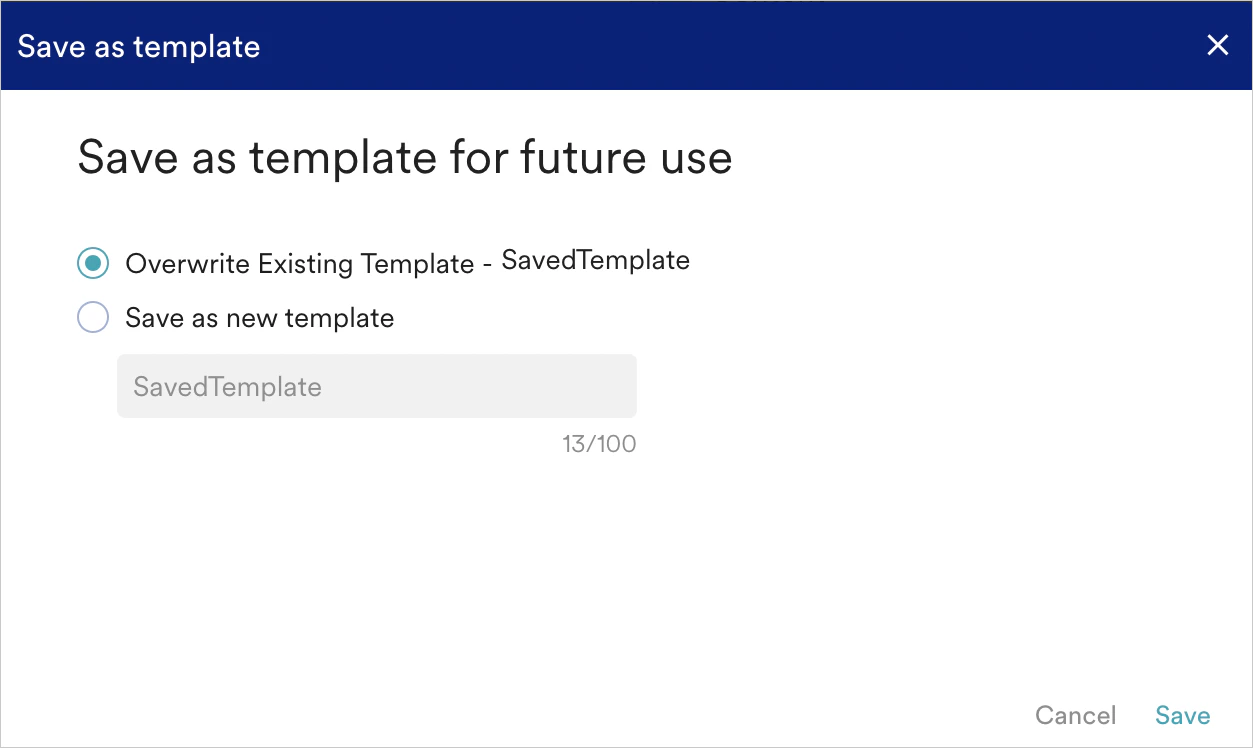
Task: Select the Overwrite Existing Template option
Action: click(92, 263)
